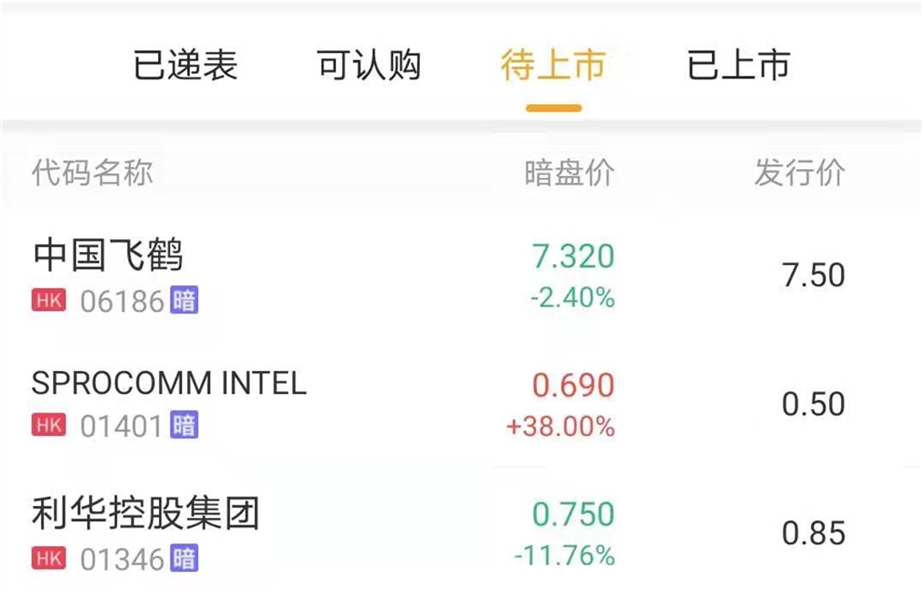This screenshot has width=922, height=593.
Task: Switch to the 已递表 tab
Action: tap(185, 66)
